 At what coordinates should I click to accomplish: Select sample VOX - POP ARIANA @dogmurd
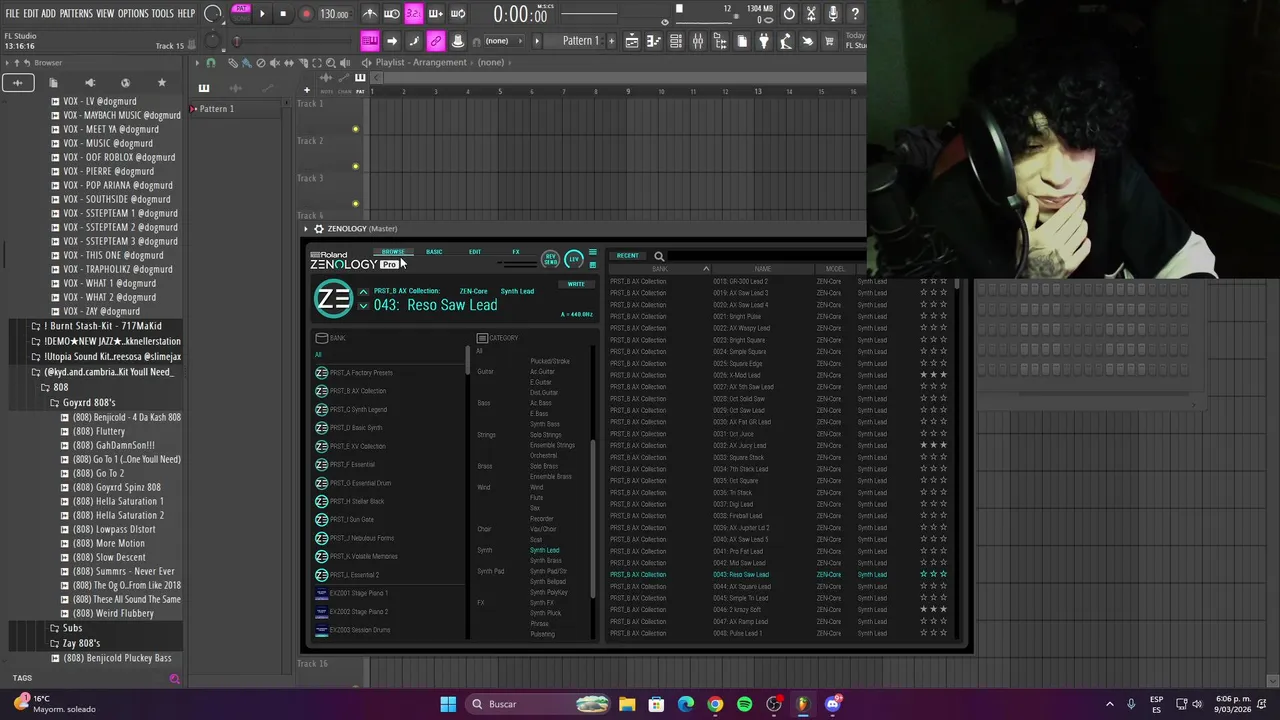pyautogui.click(x=117, y=185)
